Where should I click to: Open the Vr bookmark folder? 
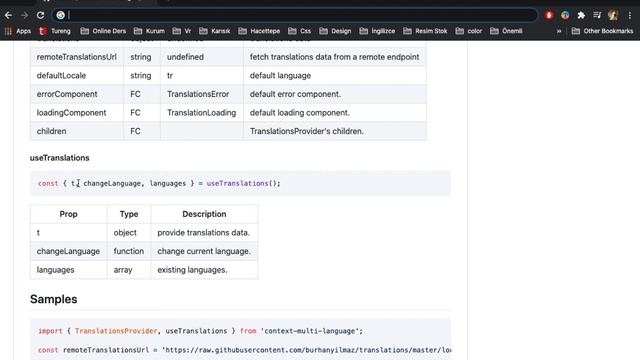(x=182, y=31)
